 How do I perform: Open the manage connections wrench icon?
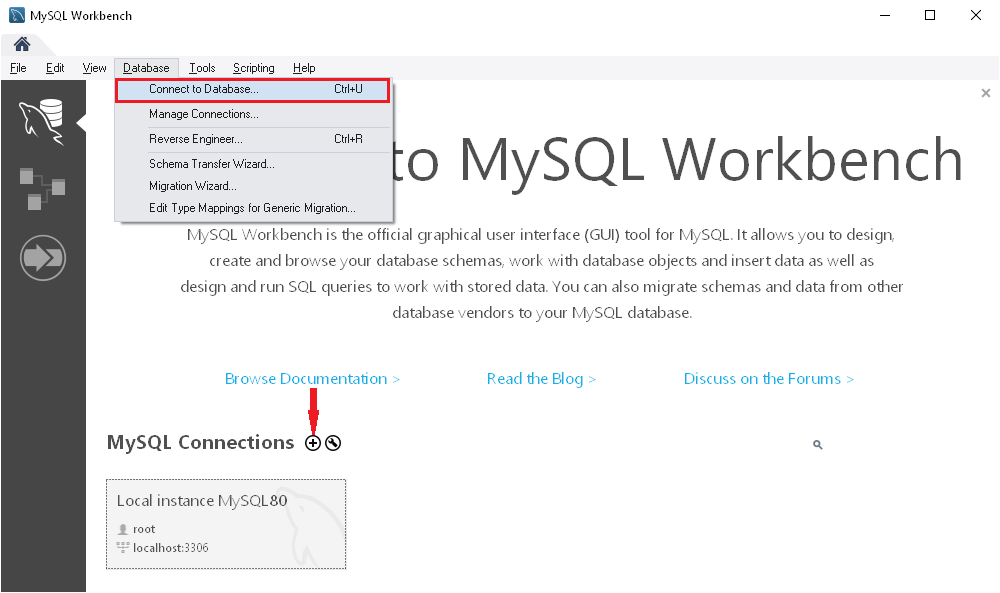tap(333, 442)
